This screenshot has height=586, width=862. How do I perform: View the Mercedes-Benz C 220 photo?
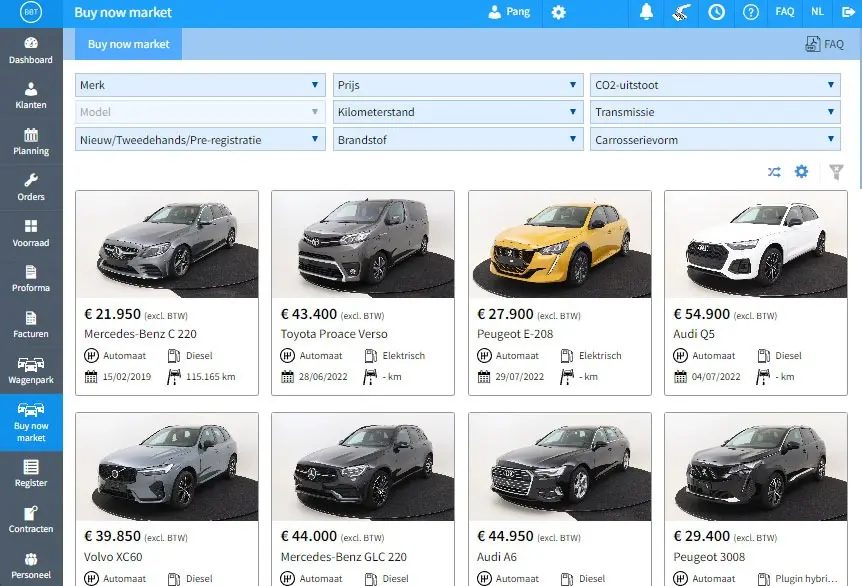pyautogui.click(x=167, y=245)
